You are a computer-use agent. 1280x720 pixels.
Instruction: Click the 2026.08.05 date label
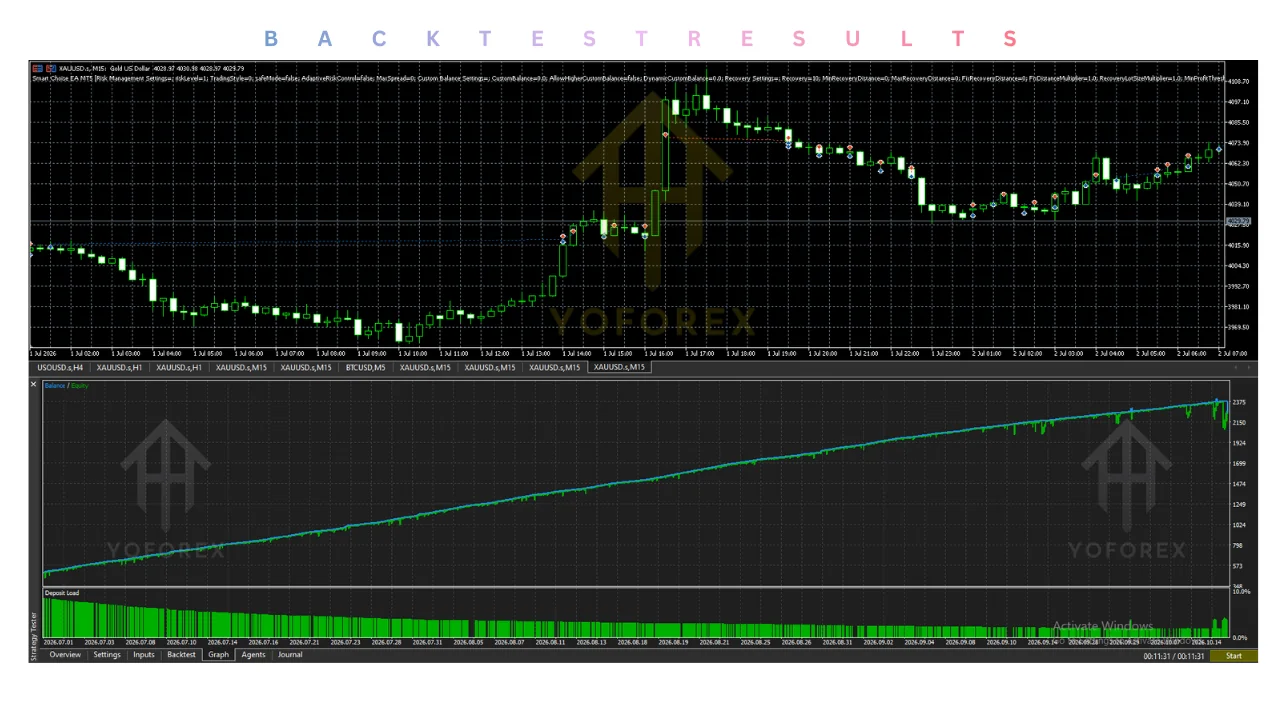(468, 643)
